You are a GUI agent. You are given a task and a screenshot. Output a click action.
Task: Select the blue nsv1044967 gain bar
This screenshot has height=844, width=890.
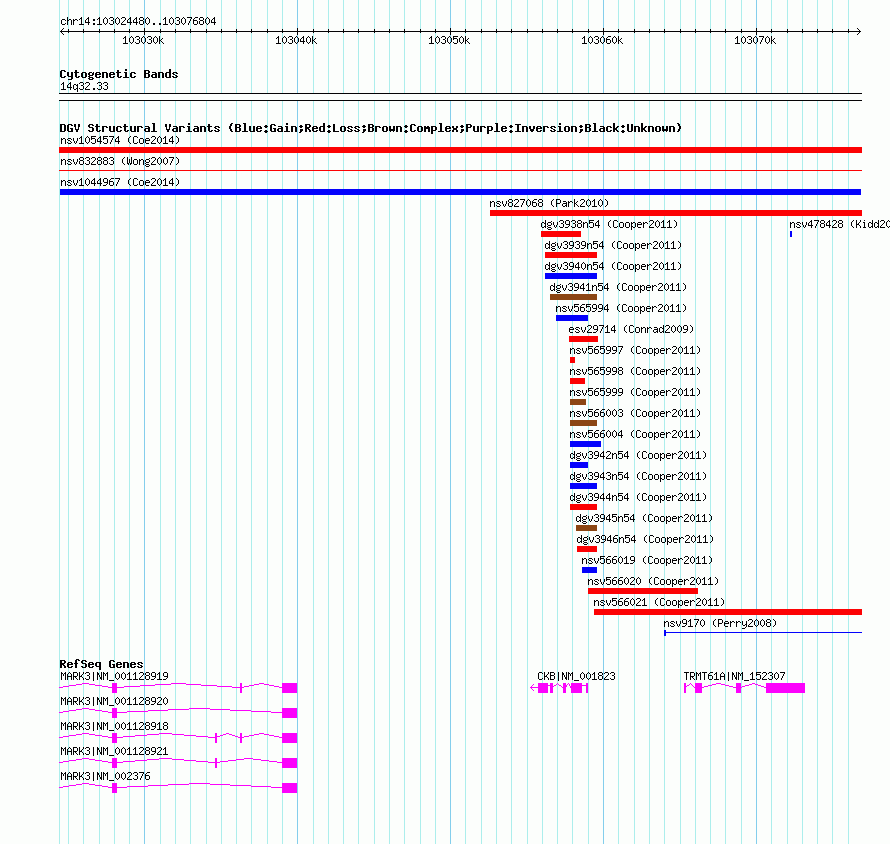coord(460,192)
